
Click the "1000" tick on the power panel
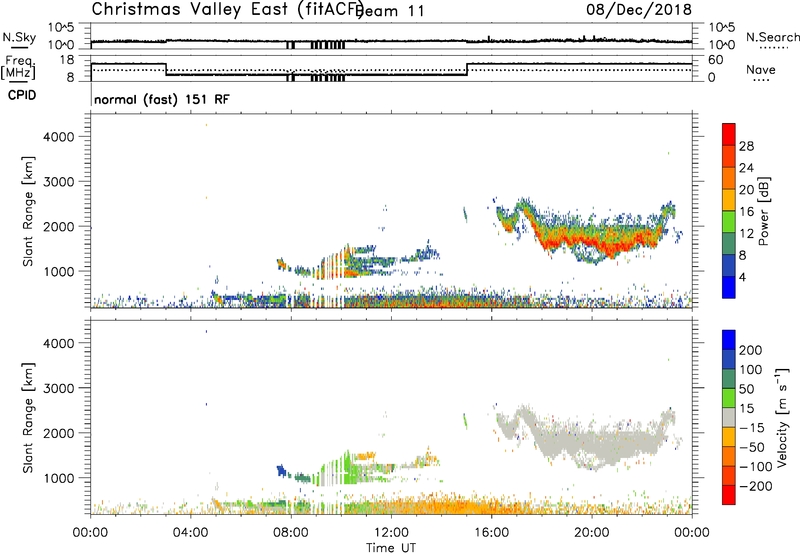[x=59, y=271]
